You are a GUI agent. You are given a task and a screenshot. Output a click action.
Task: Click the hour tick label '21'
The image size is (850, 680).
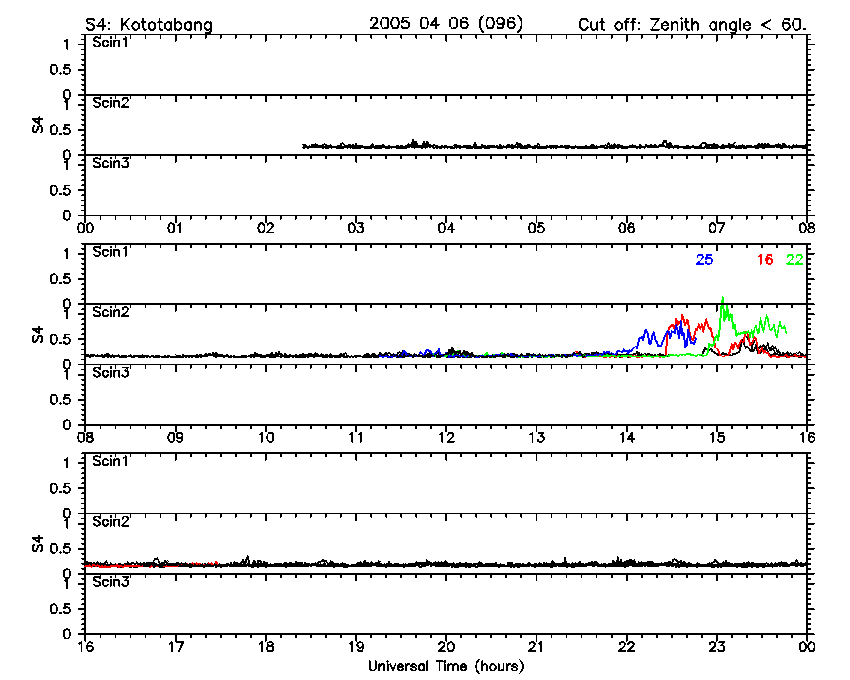(536, 647)
